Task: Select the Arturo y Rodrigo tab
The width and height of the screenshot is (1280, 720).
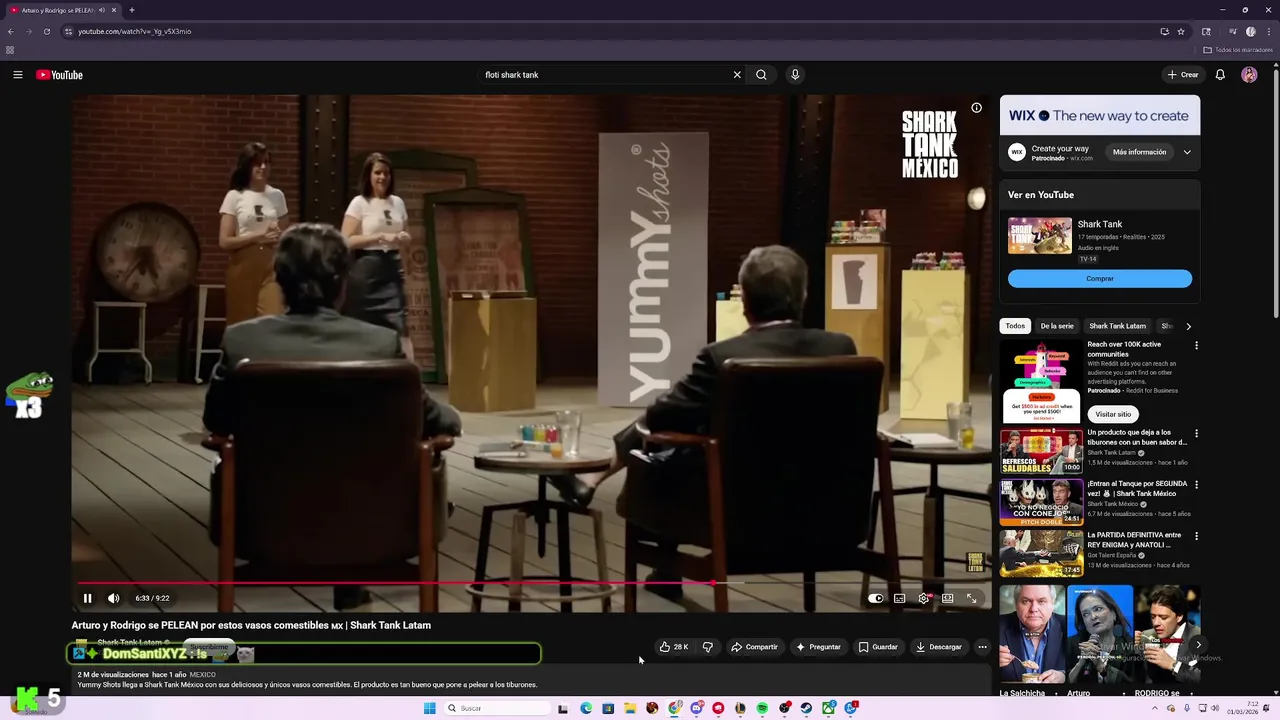Action: tap(62, 10)
